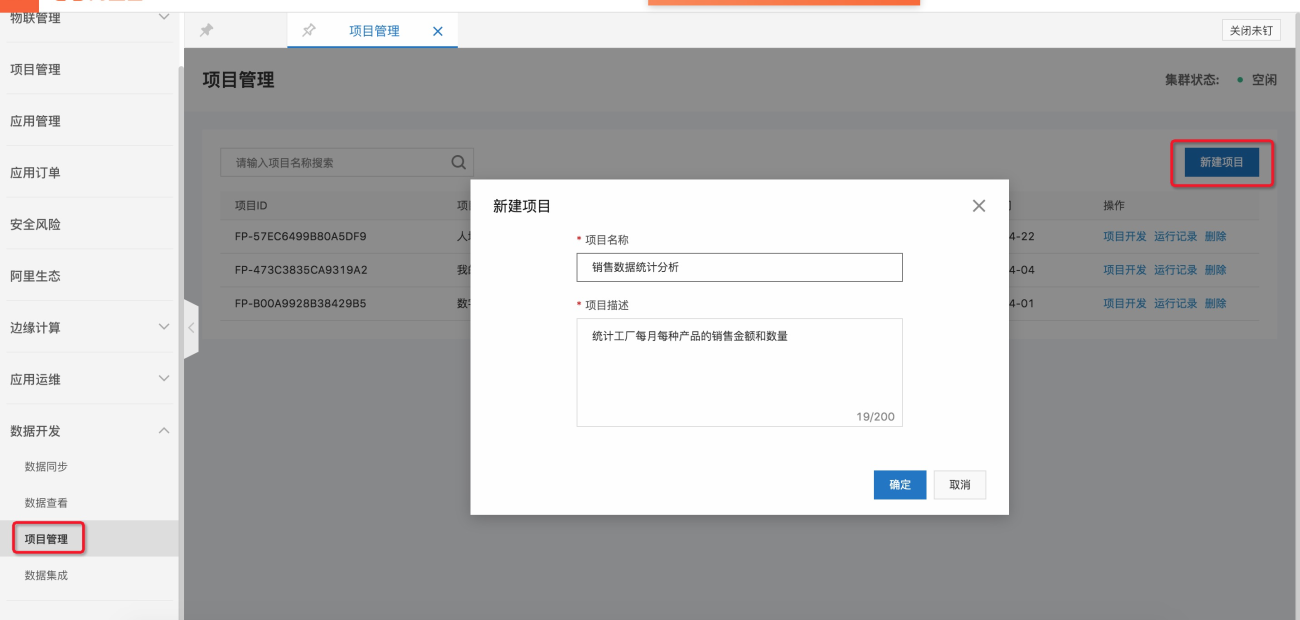Viewport: 1300px width, 620px height.
Task: Open 应用管理 in the sidebar
Action: pyautogui.click(x=35, y=121)
